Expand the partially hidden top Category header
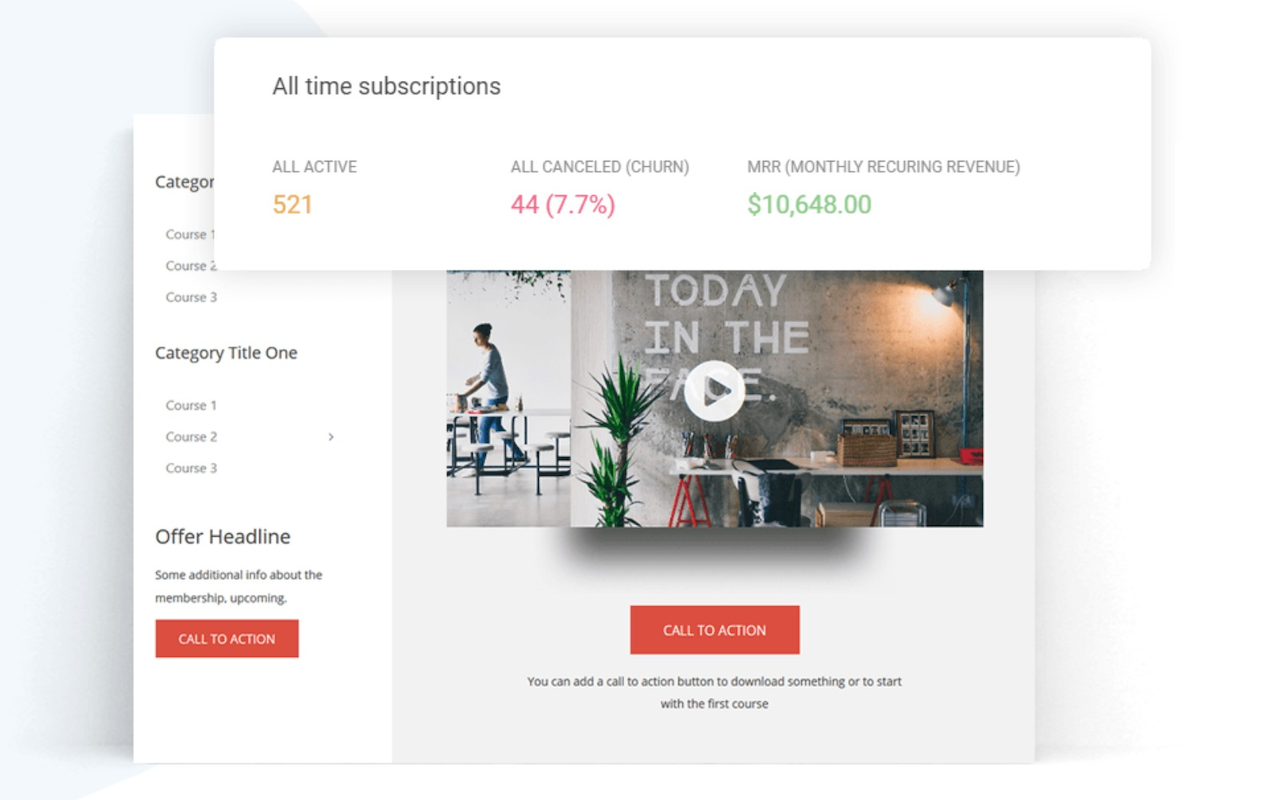This screenshot has height=800, width=1280. [x=185, y=181]
